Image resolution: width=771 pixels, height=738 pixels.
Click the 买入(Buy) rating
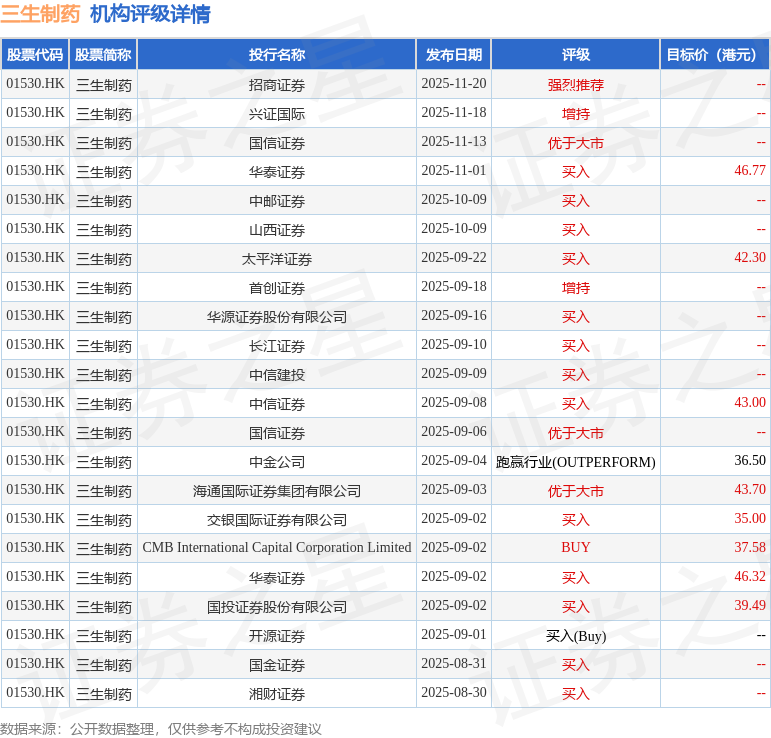[x=576, y=636]
